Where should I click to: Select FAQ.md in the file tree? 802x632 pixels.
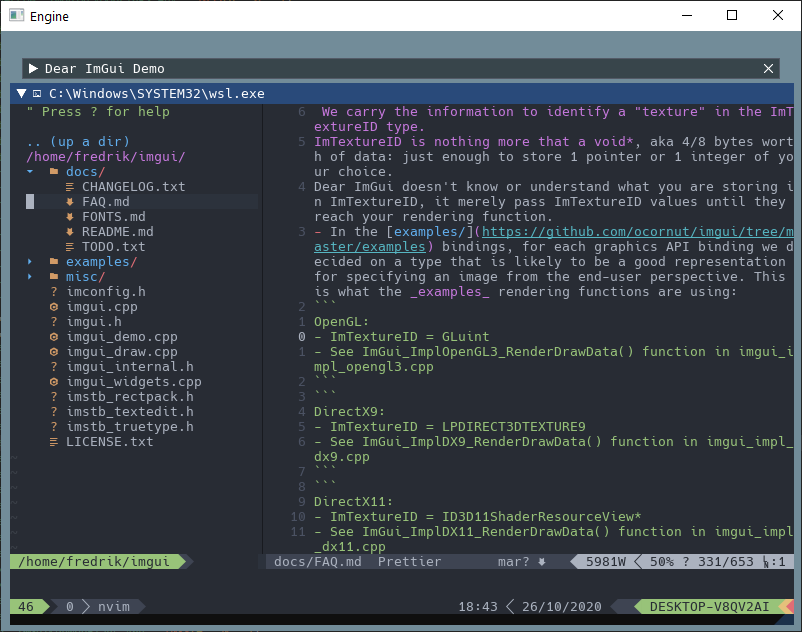(106, 202)
